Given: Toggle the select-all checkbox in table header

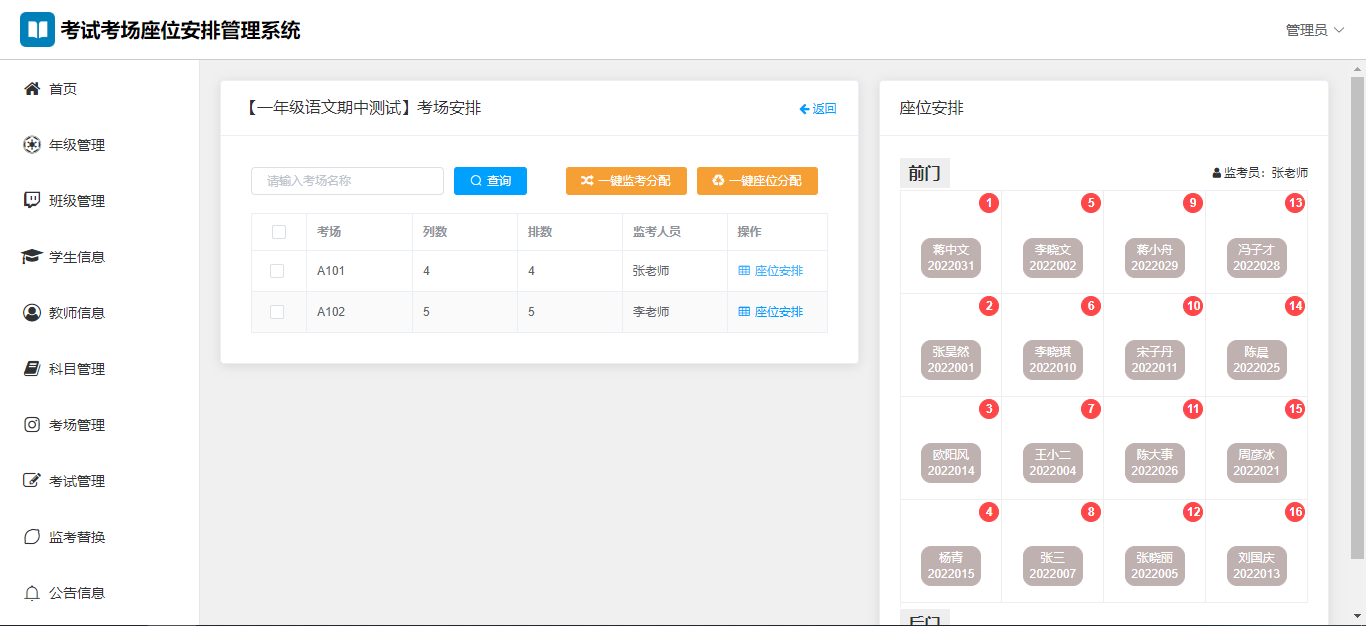Looking at the screenshot, I should [279, 232].
